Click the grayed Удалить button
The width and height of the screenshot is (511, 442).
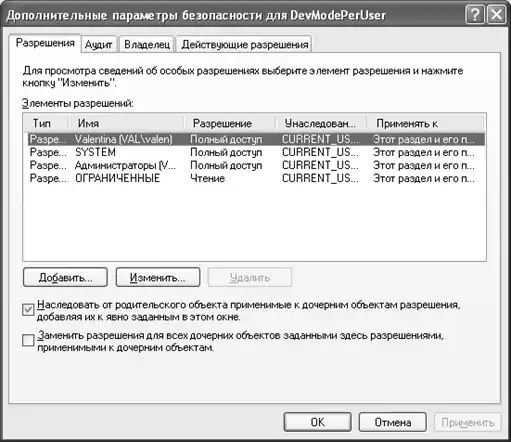click(250, 277)
